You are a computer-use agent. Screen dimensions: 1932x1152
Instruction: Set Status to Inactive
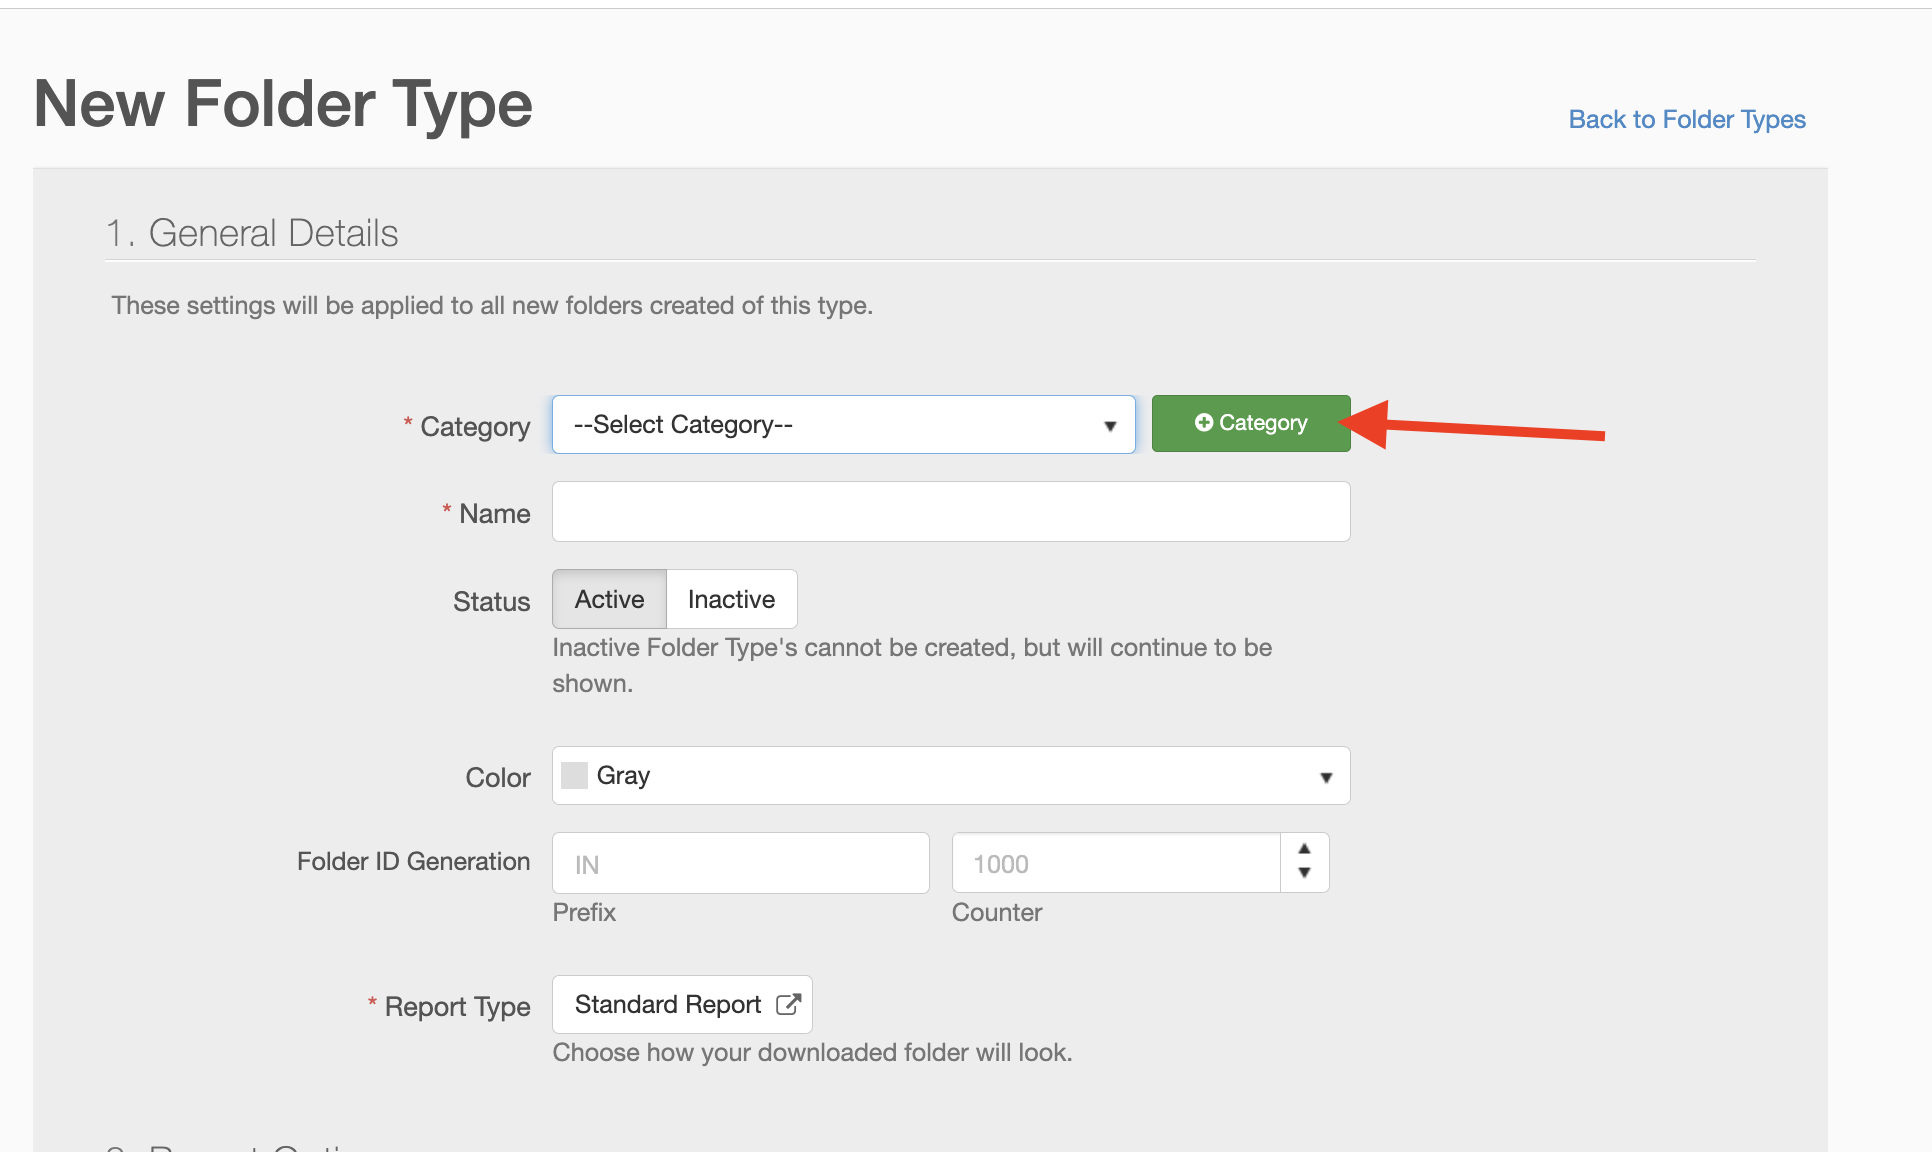(731, 599)
